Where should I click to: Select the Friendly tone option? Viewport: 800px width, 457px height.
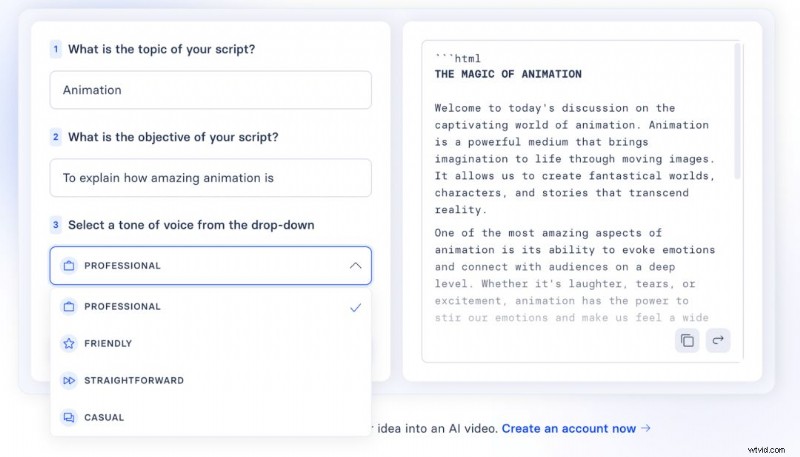coord(211,343)
